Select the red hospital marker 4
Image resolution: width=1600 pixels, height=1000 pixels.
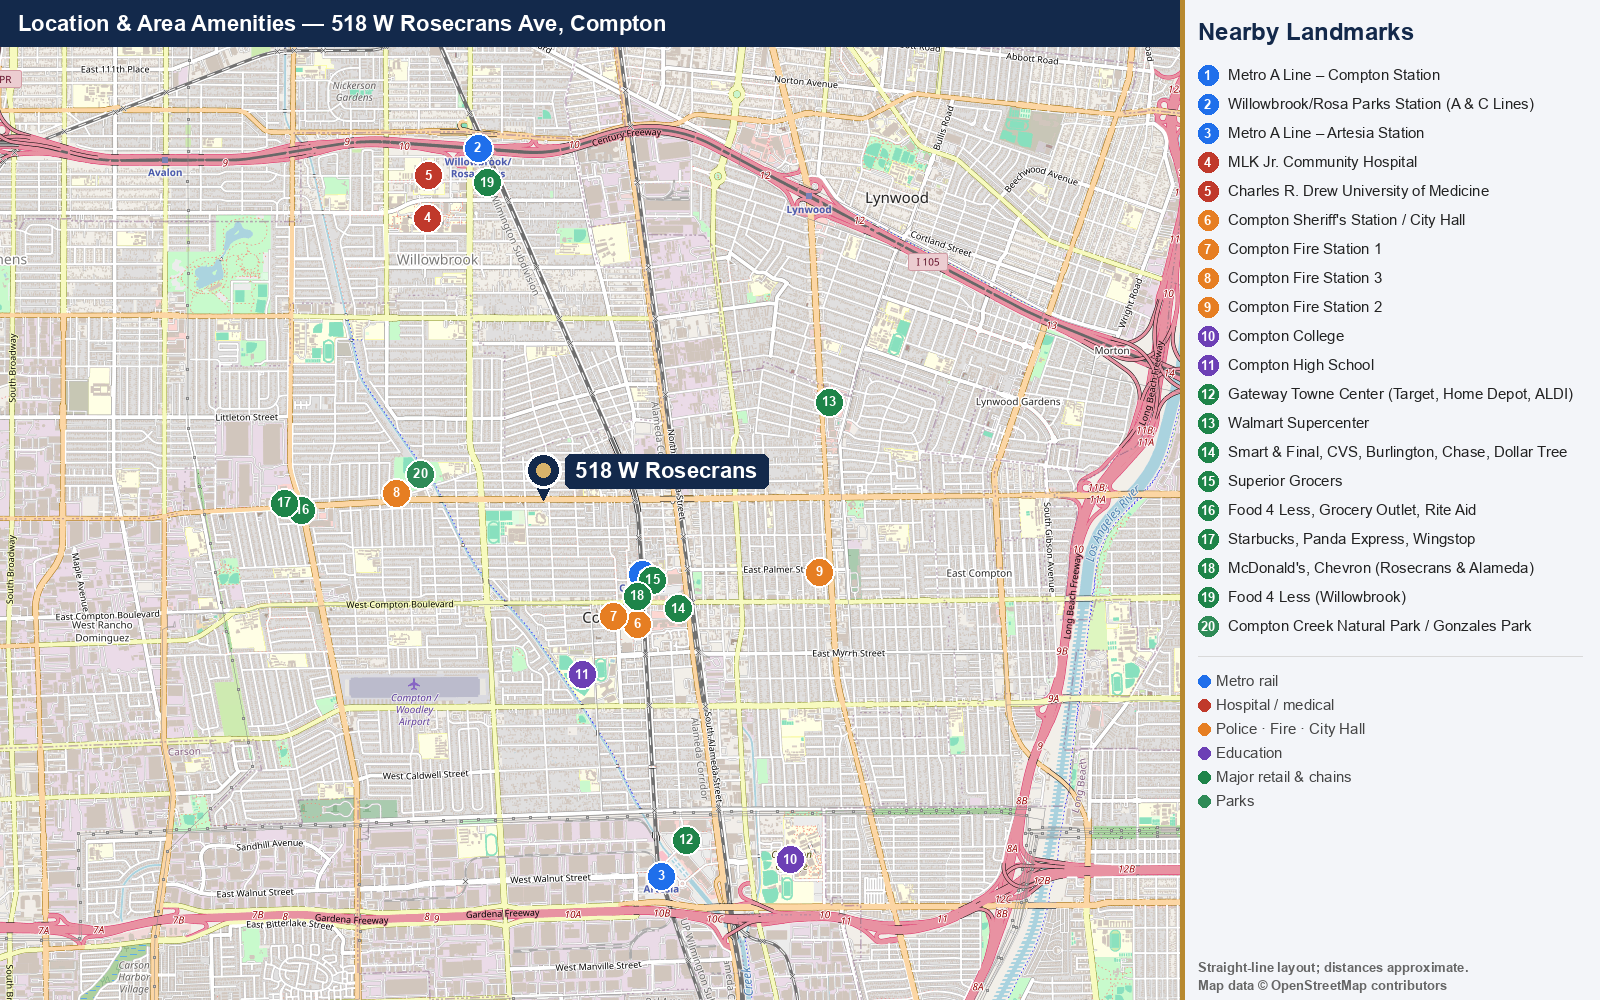(x=428, y=218)
